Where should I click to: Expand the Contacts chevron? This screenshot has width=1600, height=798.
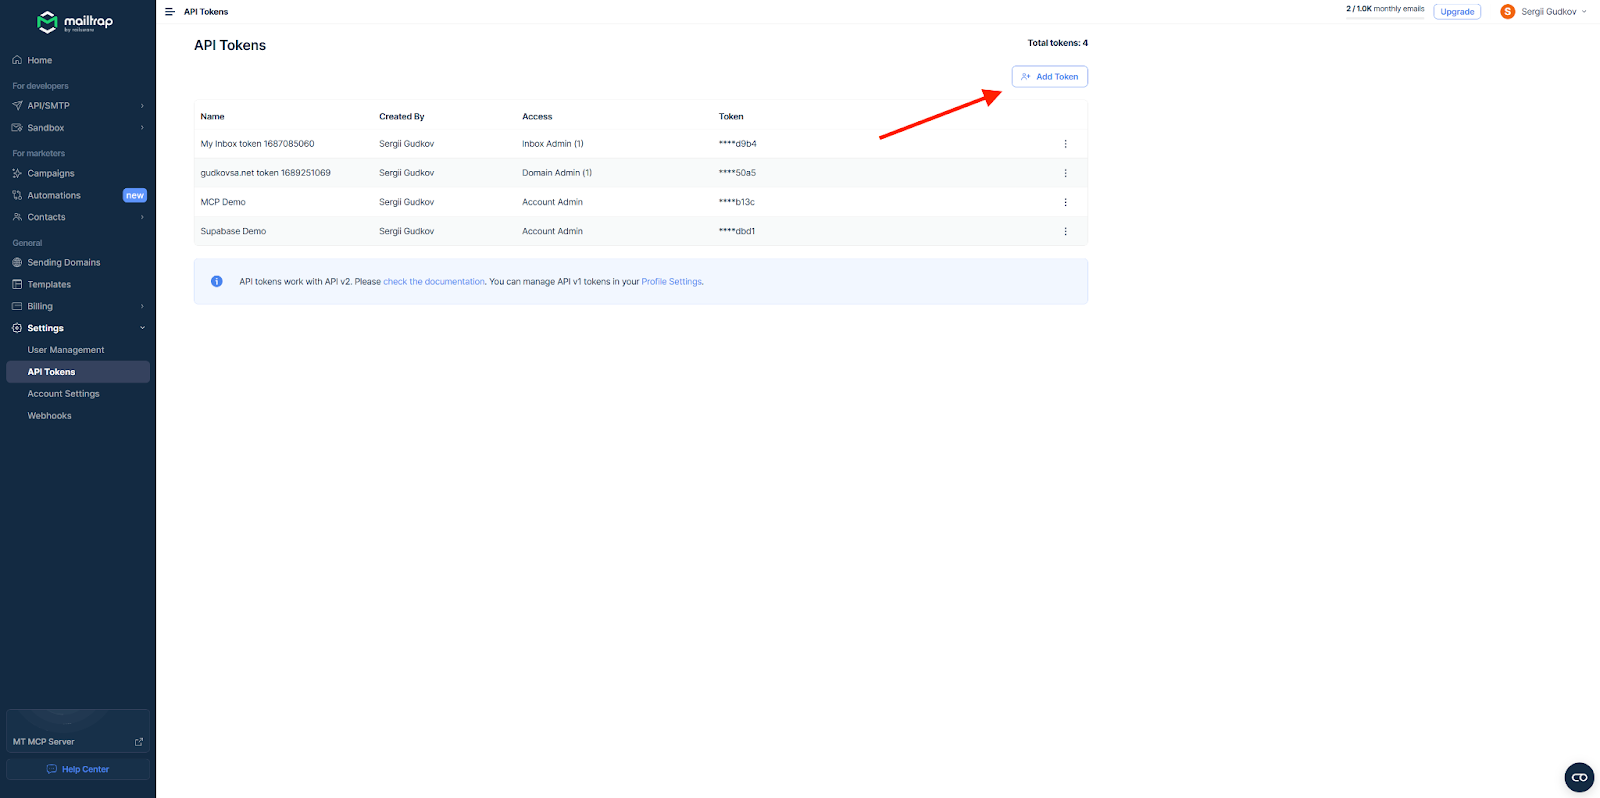pyautogui.click(x=142, y=217)
